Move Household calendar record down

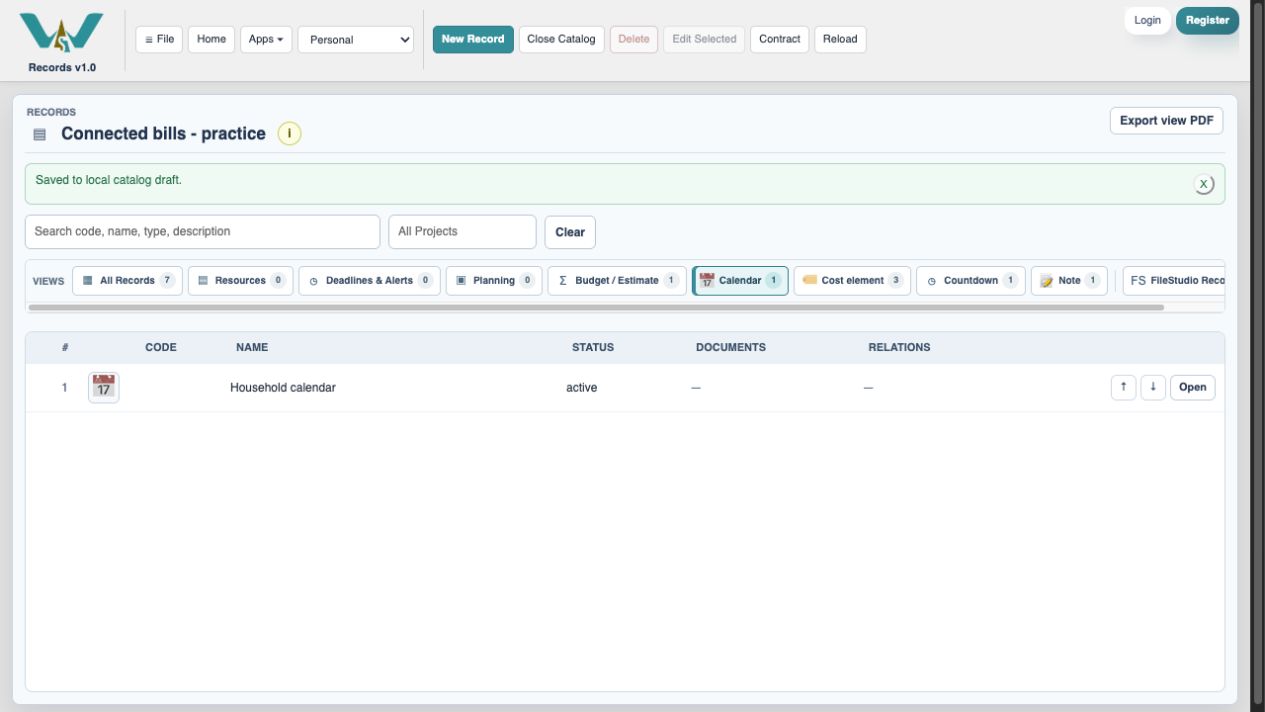coord(1153,388)
